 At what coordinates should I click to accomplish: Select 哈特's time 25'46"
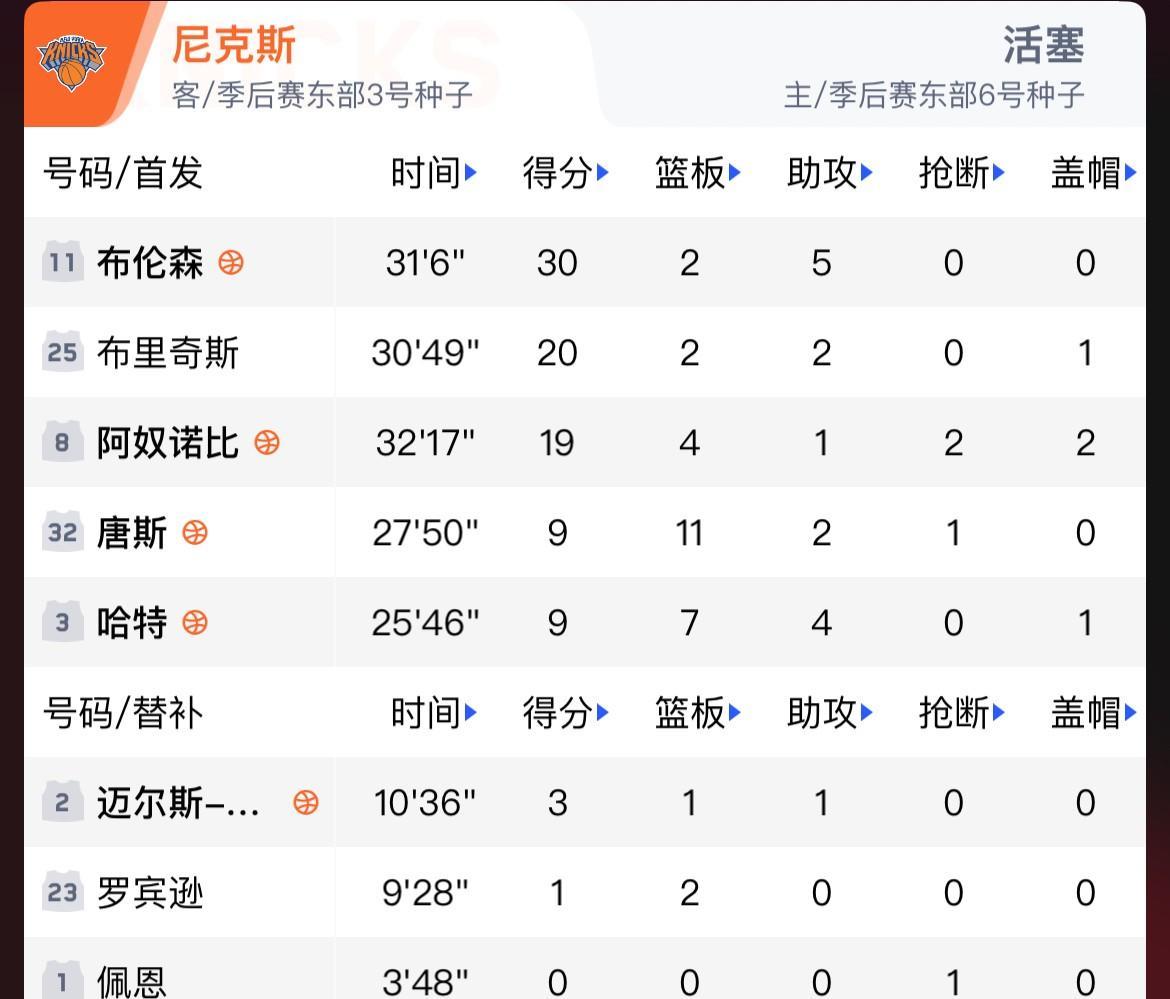point(425,622)
